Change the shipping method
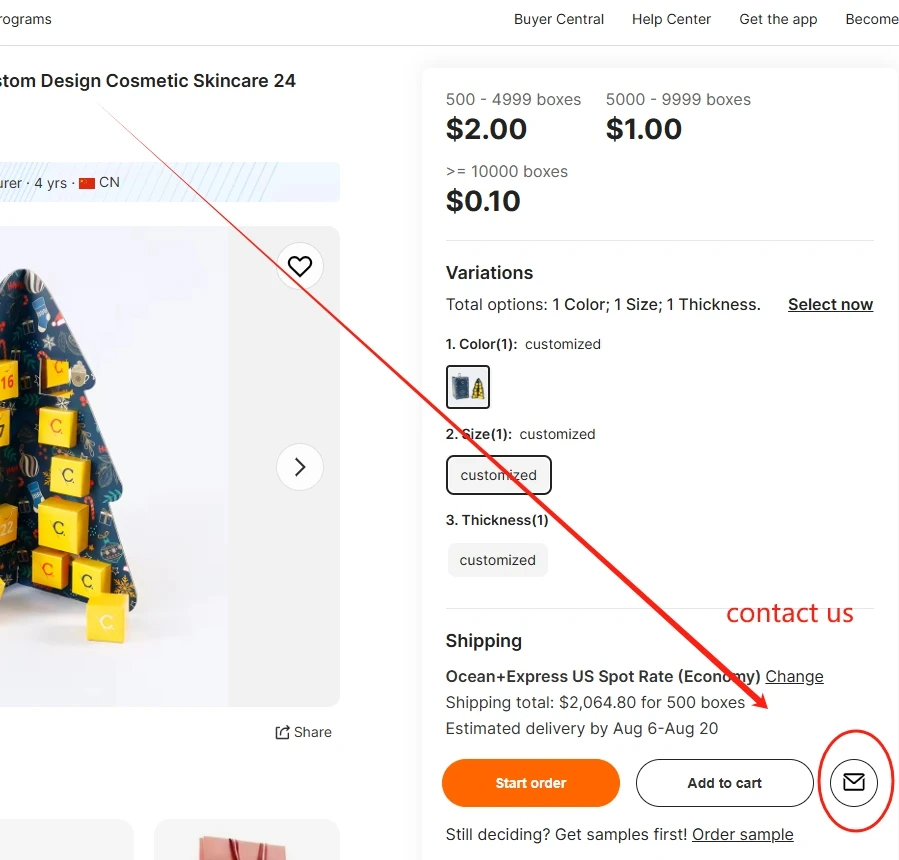The width and height of the screenshot is (899, 860). pyautogui.click(x=794, y=676)
